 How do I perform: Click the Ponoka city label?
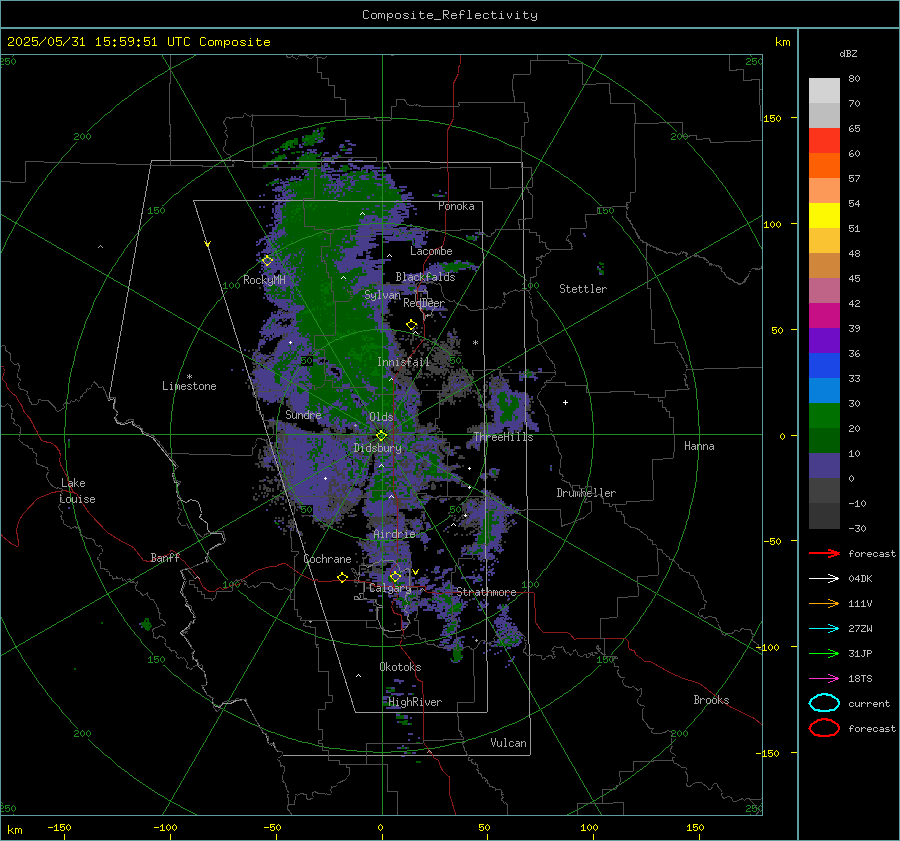coord(456,206)
